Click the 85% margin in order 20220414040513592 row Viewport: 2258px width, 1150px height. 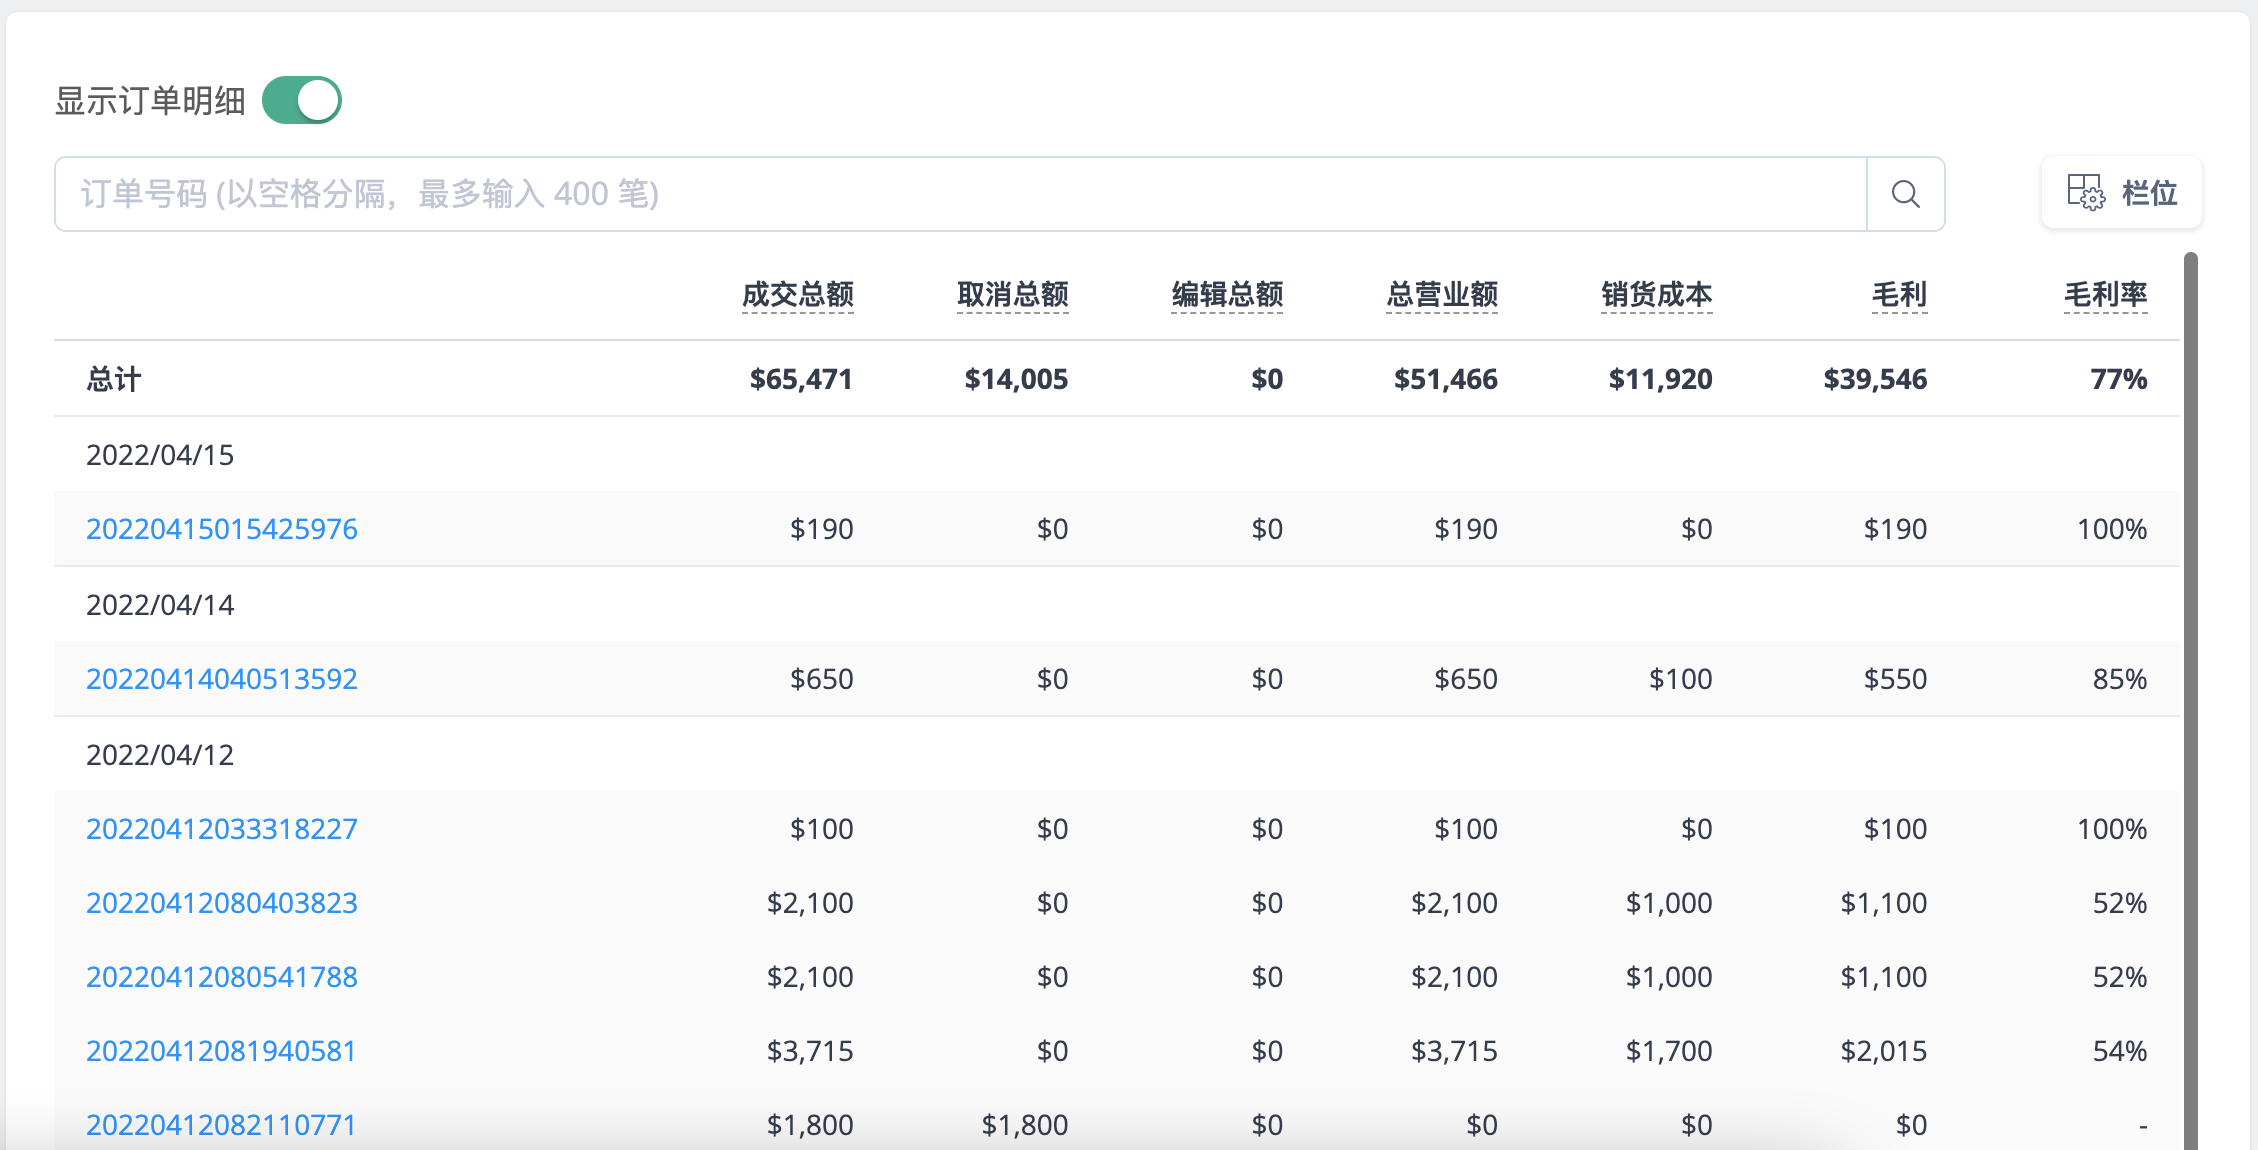(2120, 679)
